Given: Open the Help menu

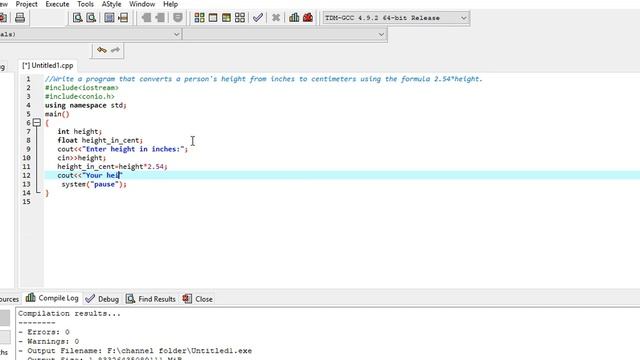Looking at the screenshot, I should [x=170, y=4].
